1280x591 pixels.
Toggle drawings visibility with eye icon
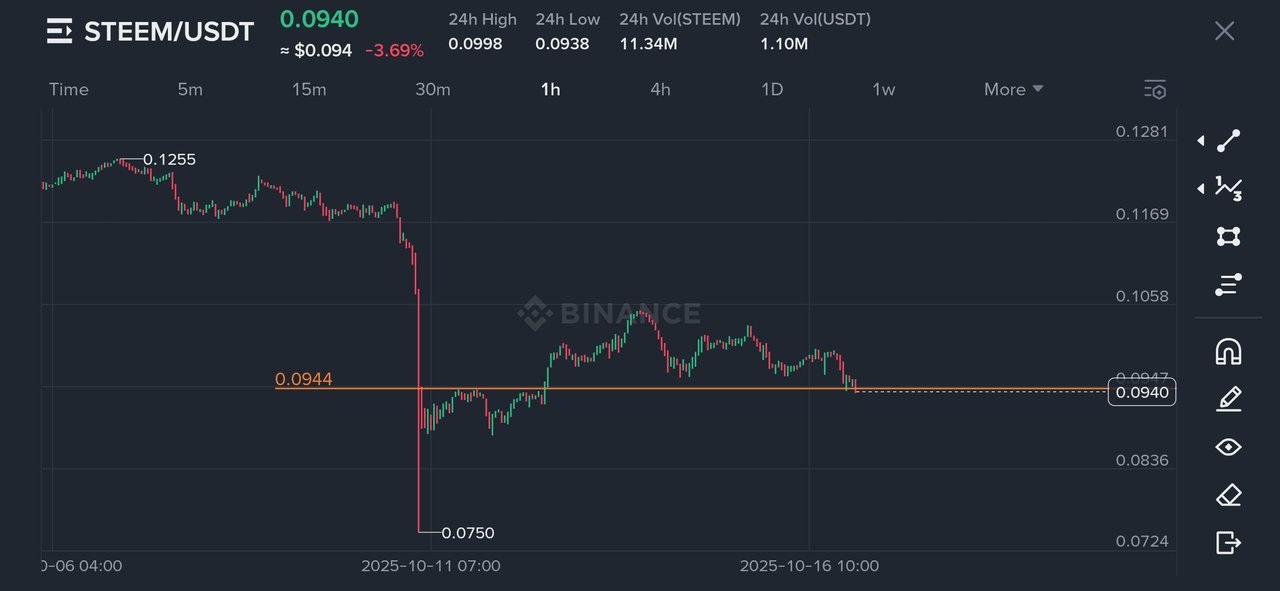tap(1229, 447)
